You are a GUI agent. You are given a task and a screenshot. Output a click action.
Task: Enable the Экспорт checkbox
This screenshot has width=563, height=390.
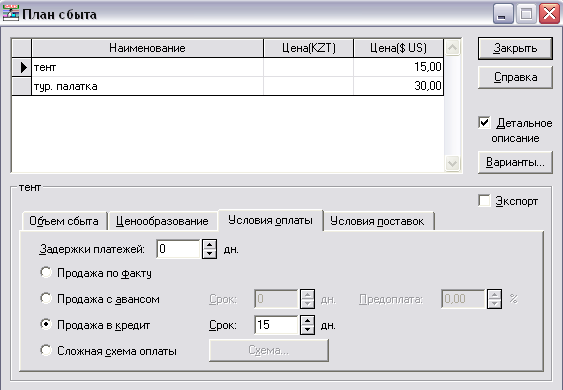tap(484, 201)
